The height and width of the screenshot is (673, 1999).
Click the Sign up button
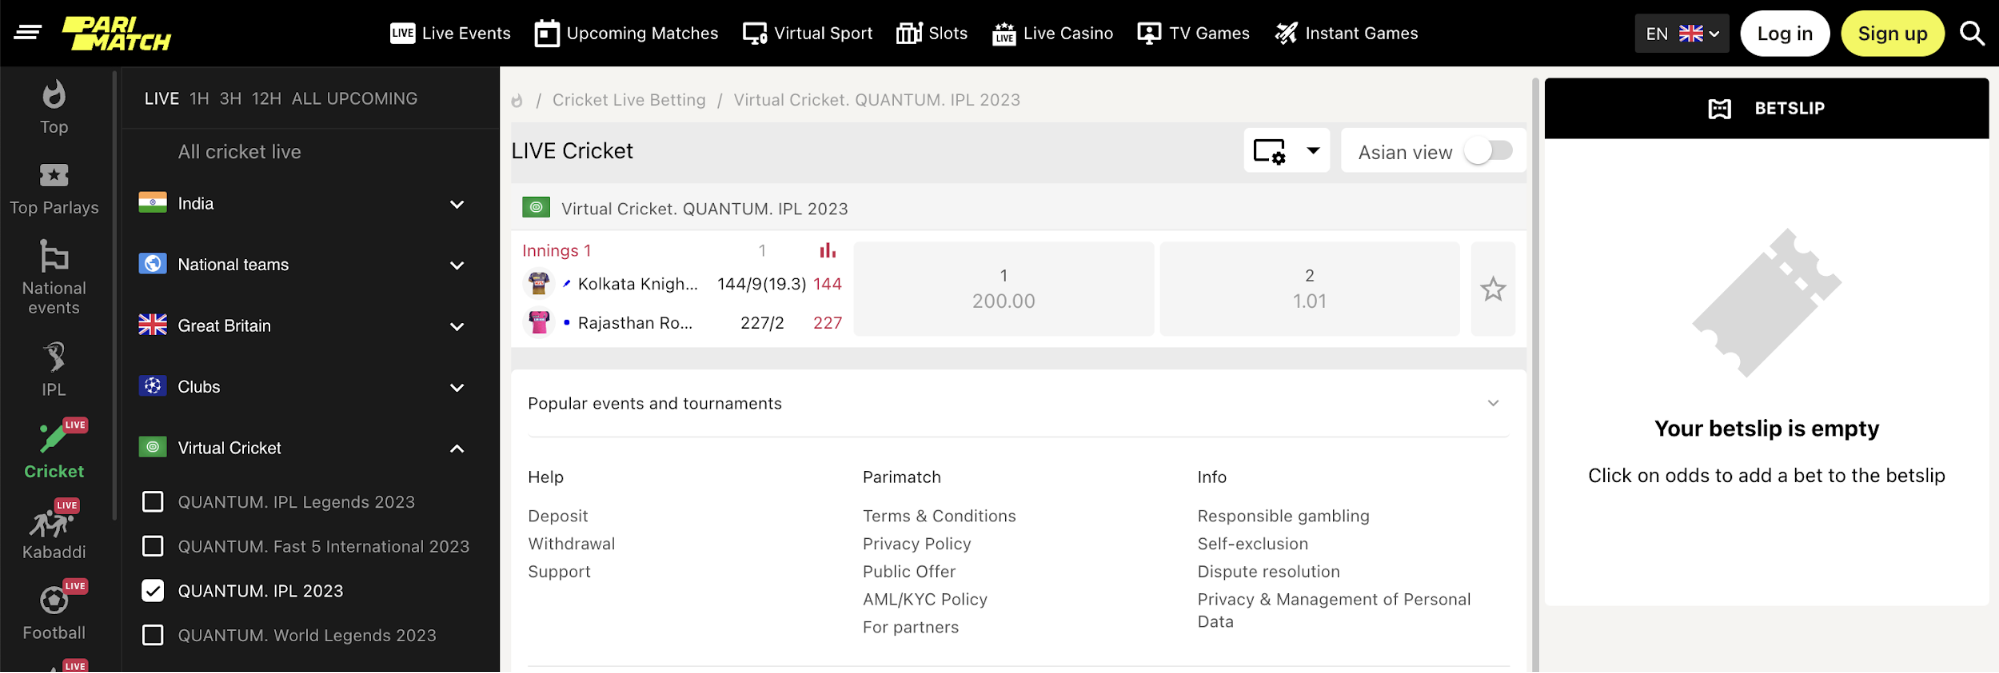tap(1892, 33)
